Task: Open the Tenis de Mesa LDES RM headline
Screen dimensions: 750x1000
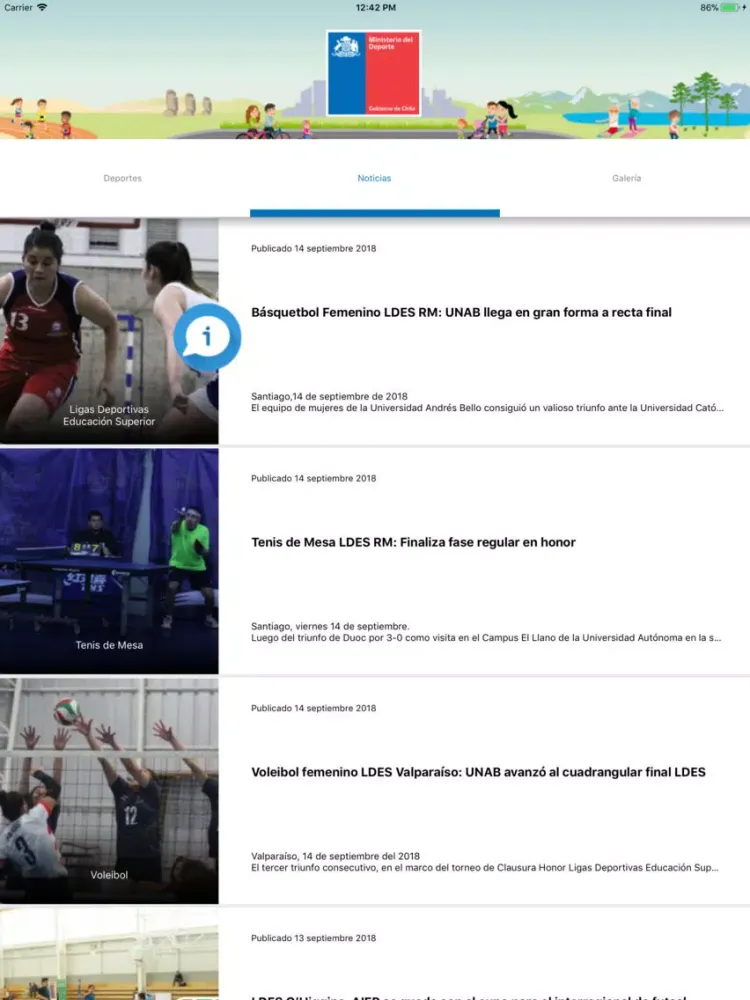Action: (x=413, y=542)
